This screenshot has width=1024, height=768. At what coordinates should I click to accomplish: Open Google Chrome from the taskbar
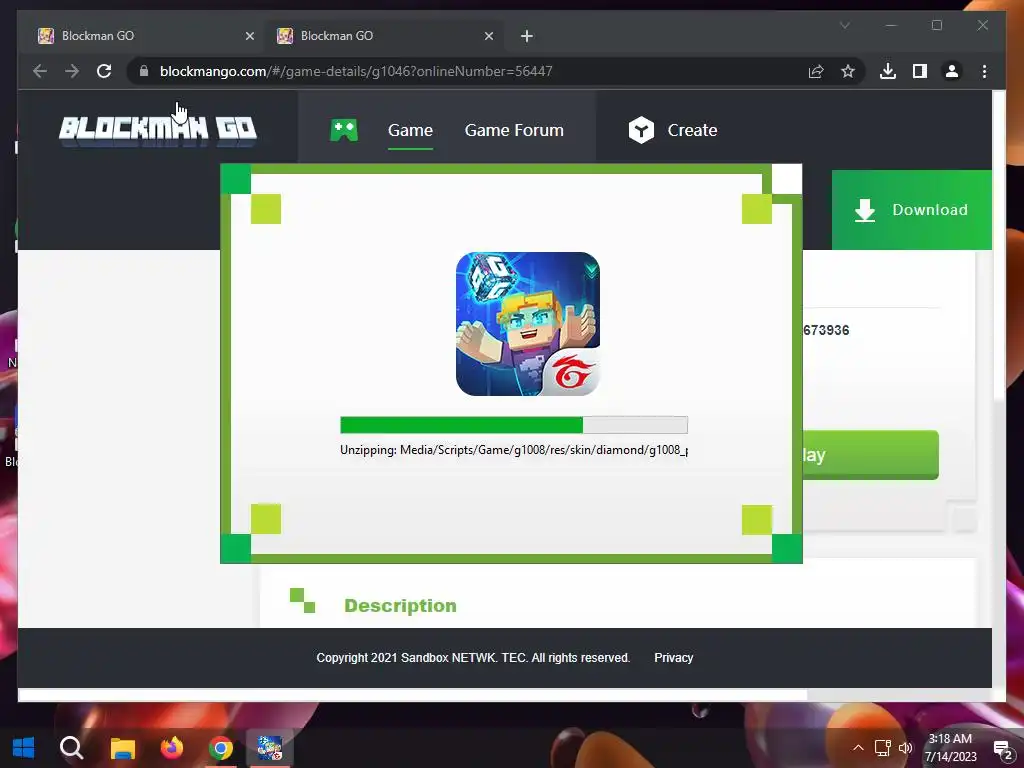pos(221,748)
